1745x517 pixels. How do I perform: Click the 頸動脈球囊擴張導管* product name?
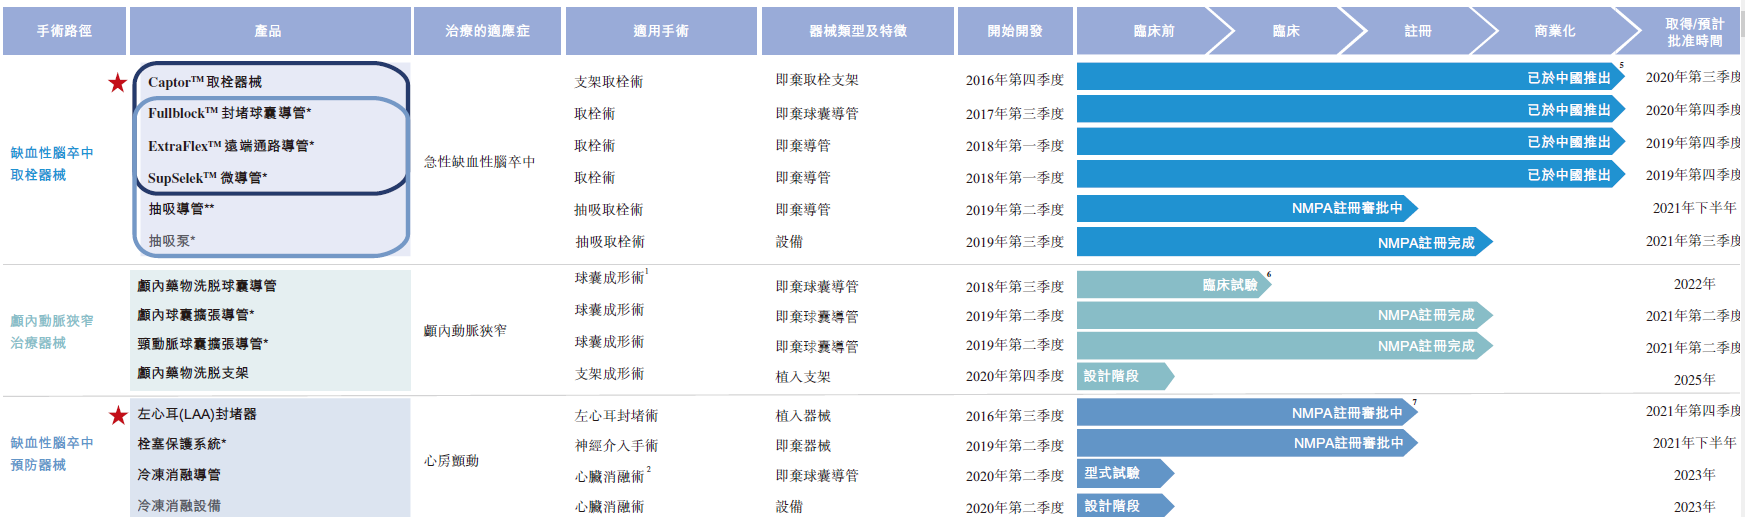point(203,344)
